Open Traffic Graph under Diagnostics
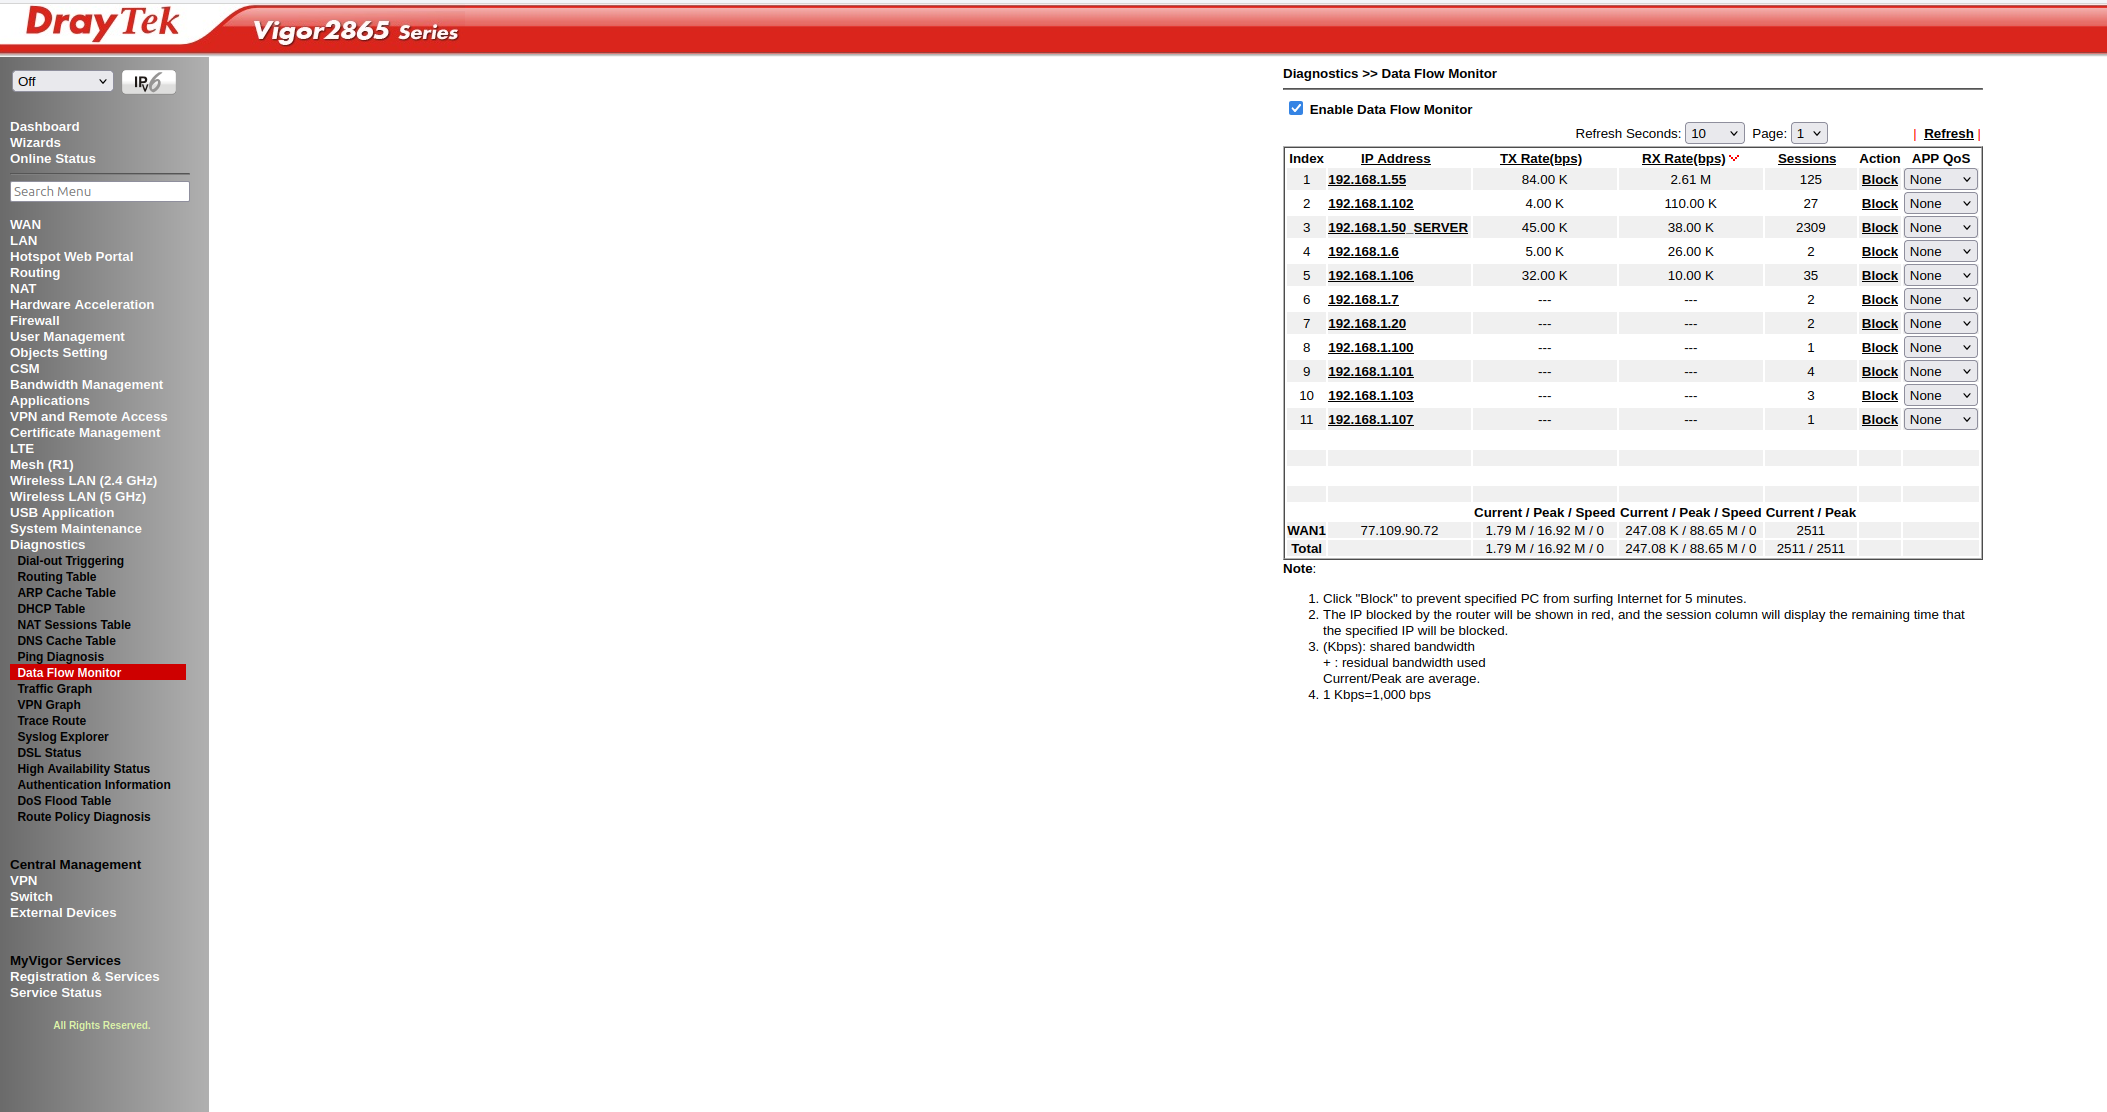The height and width of the screenshot is (1112, 2107). tap(54, 689)
